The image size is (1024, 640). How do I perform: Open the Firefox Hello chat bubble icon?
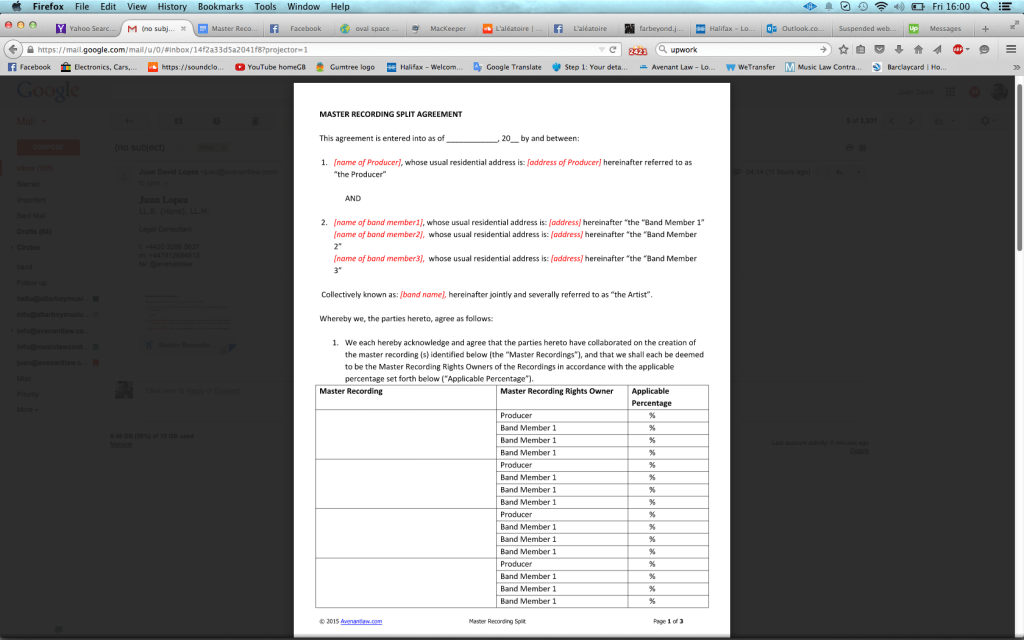[x=984, y=50]
